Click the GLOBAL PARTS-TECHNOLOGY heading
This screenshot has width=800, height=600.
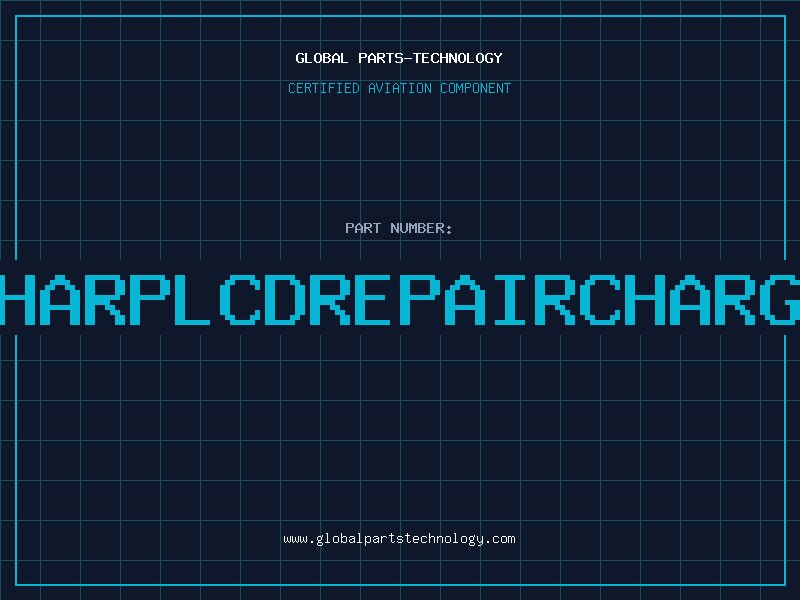tap(399, 58)
